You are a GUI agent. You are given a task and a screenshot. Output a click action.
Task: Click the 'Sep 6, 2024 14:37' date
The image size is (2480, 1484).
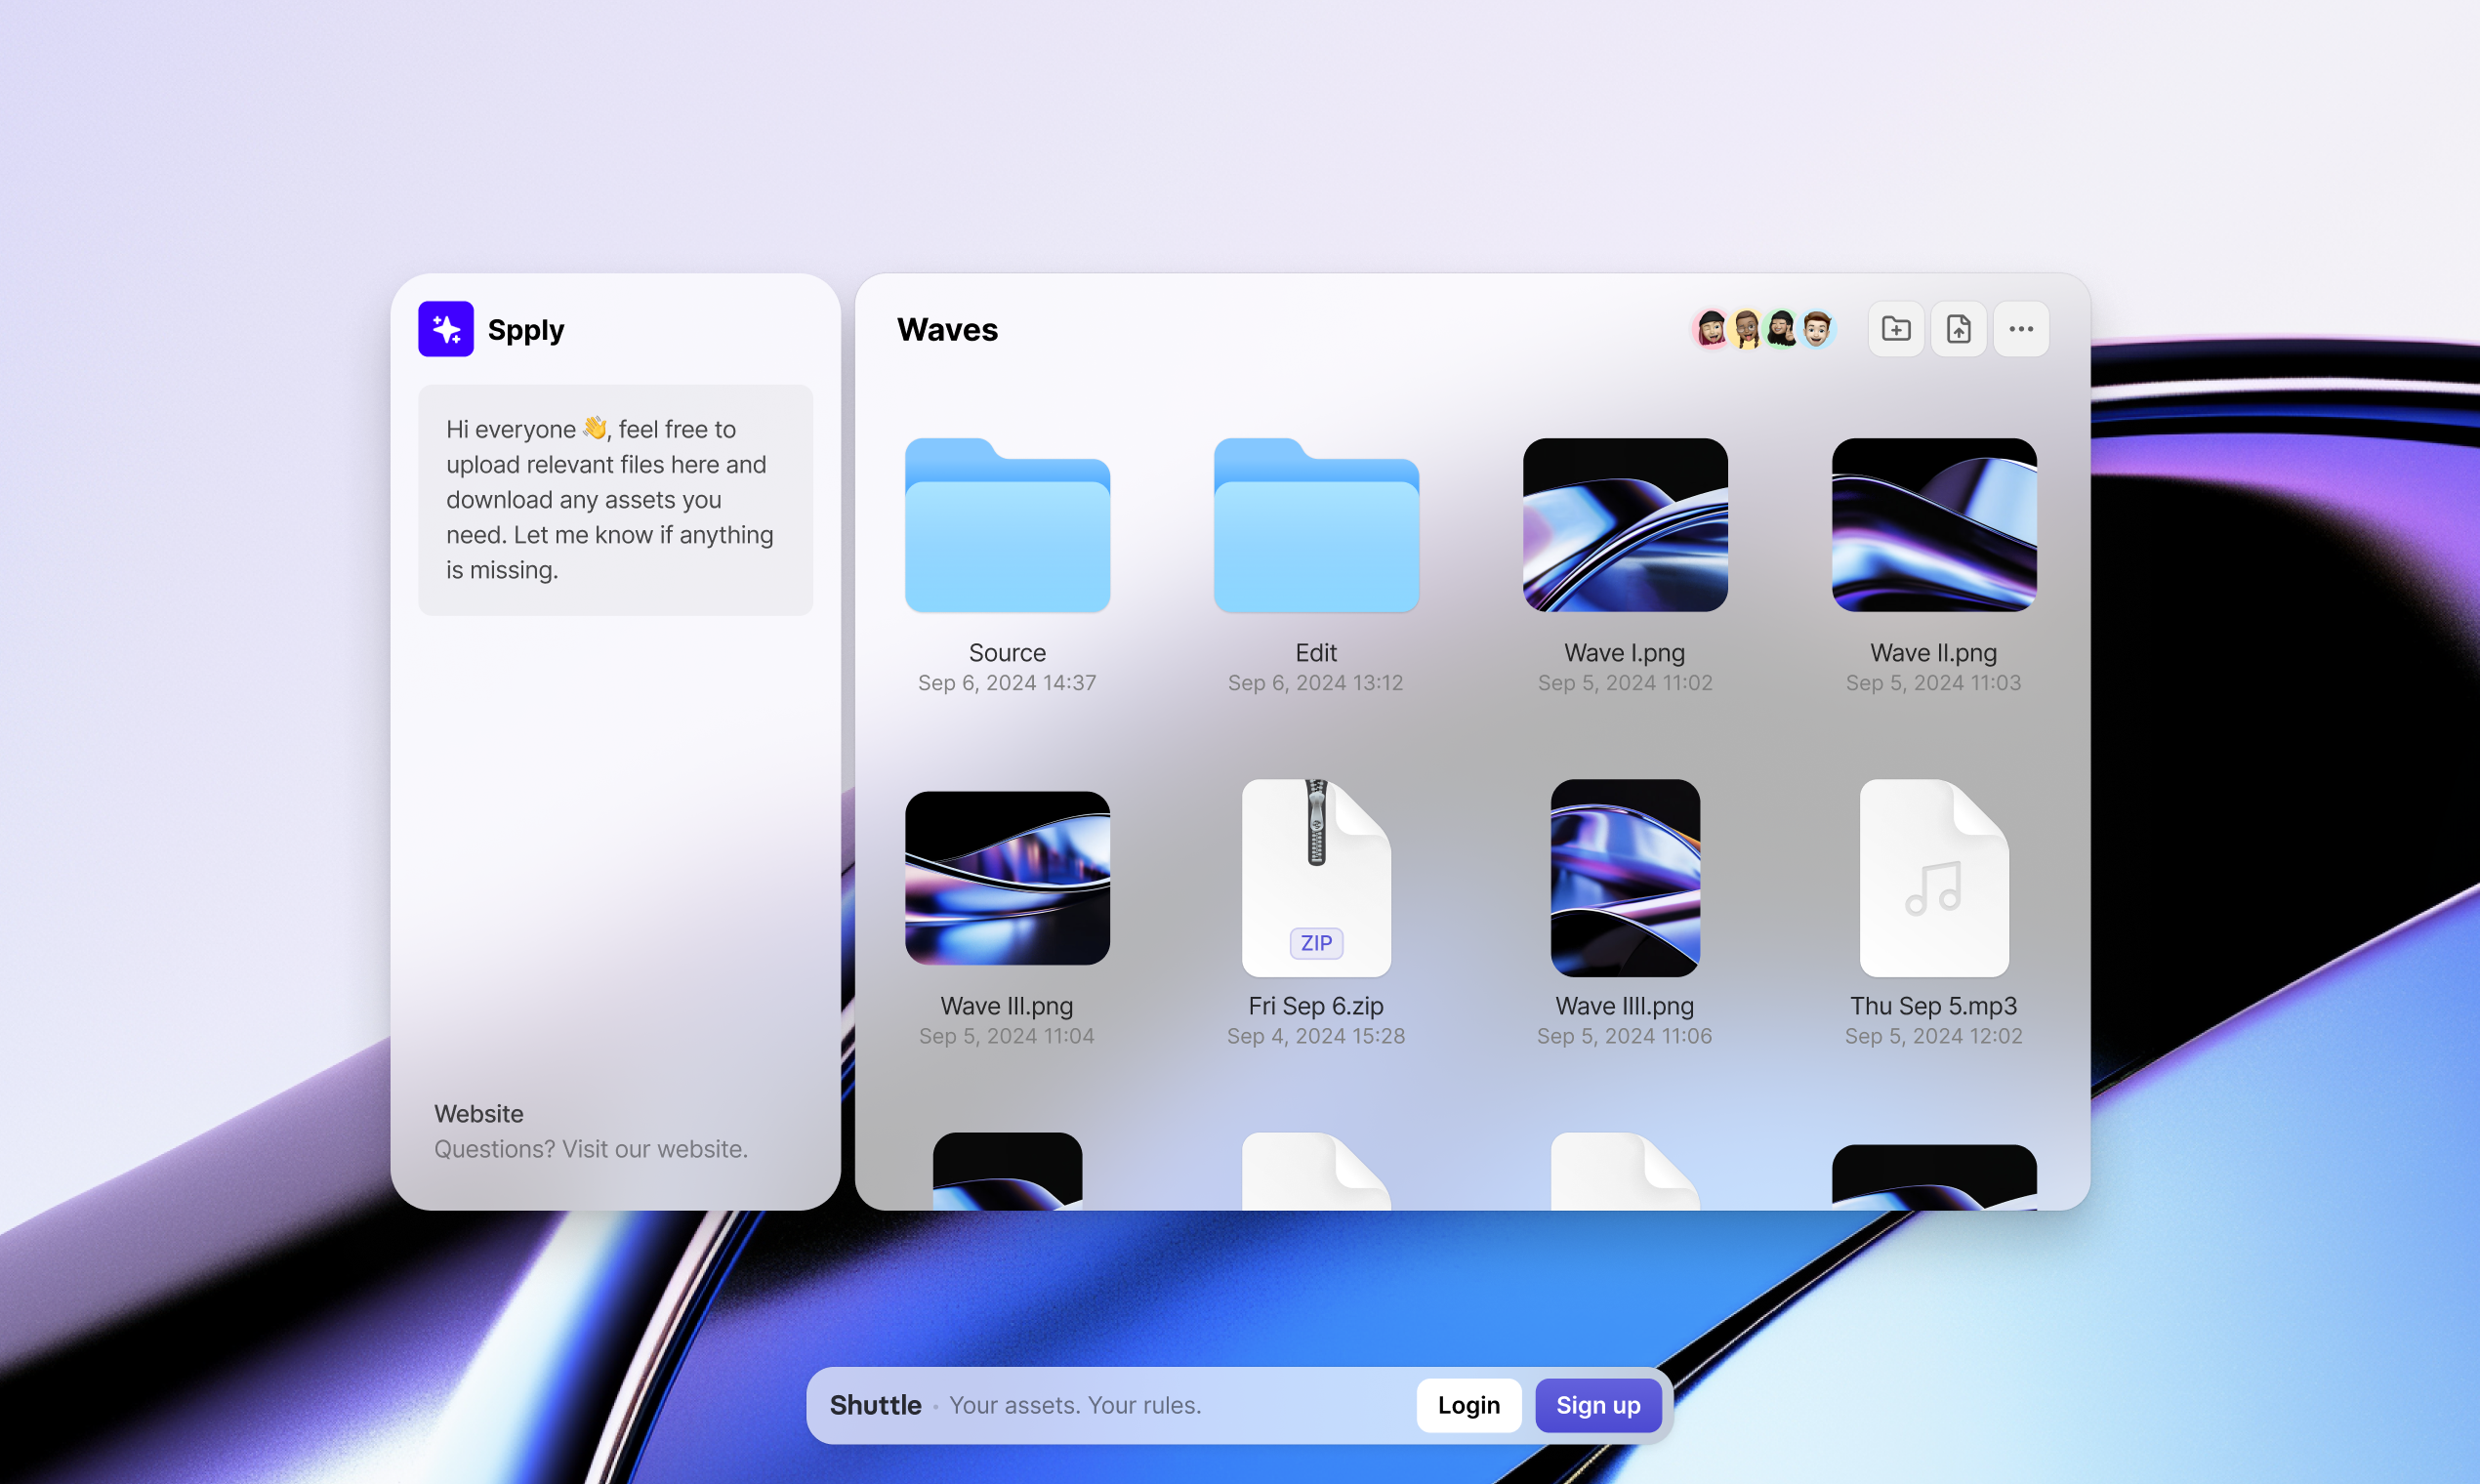coord(1007,683)
